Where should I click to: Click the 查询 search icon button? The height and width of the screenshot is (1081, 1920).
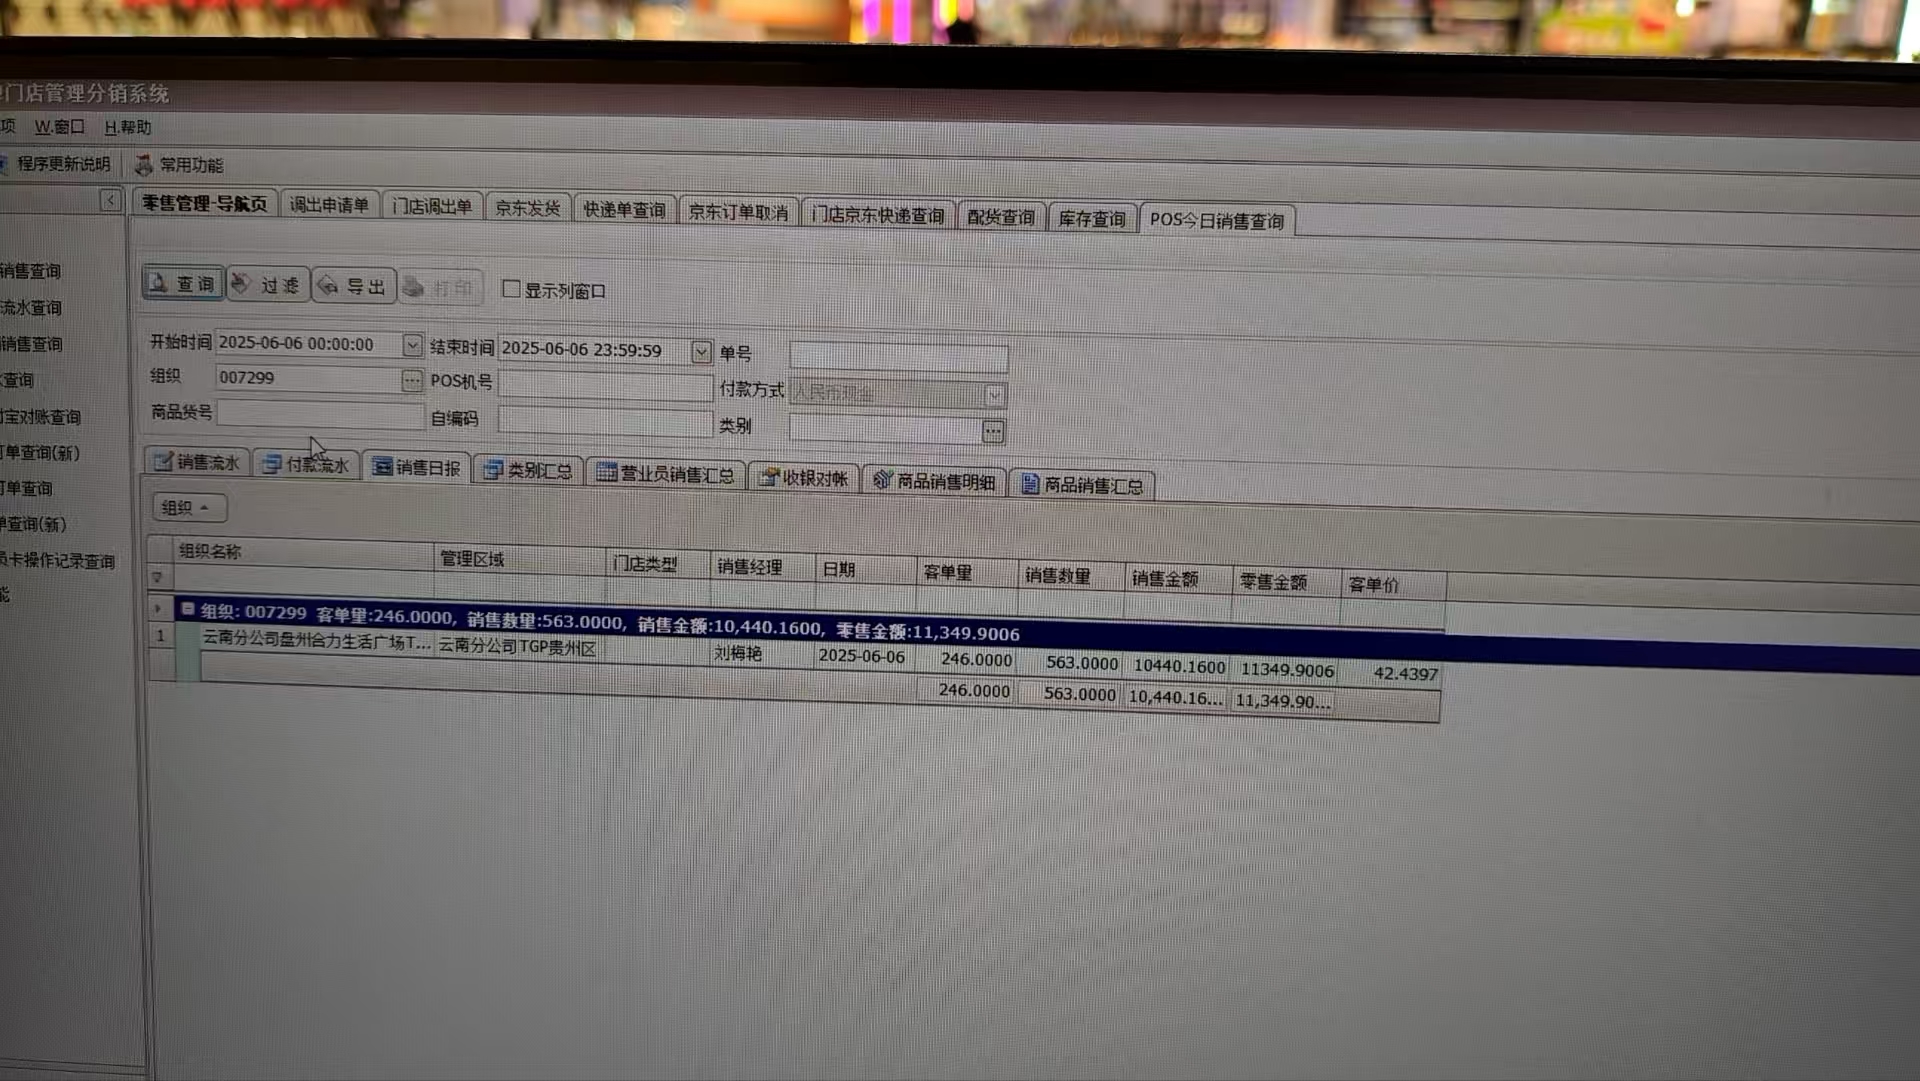tap(182, 284)
